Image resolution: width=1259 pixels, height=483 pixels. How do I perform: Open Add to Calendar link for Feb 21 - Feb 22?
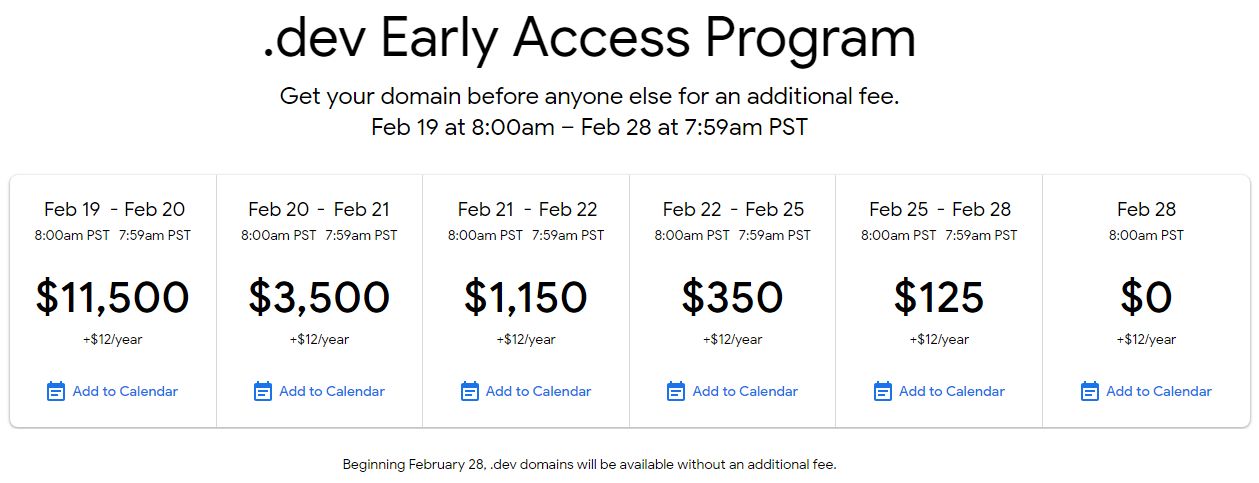click(538, 391)
